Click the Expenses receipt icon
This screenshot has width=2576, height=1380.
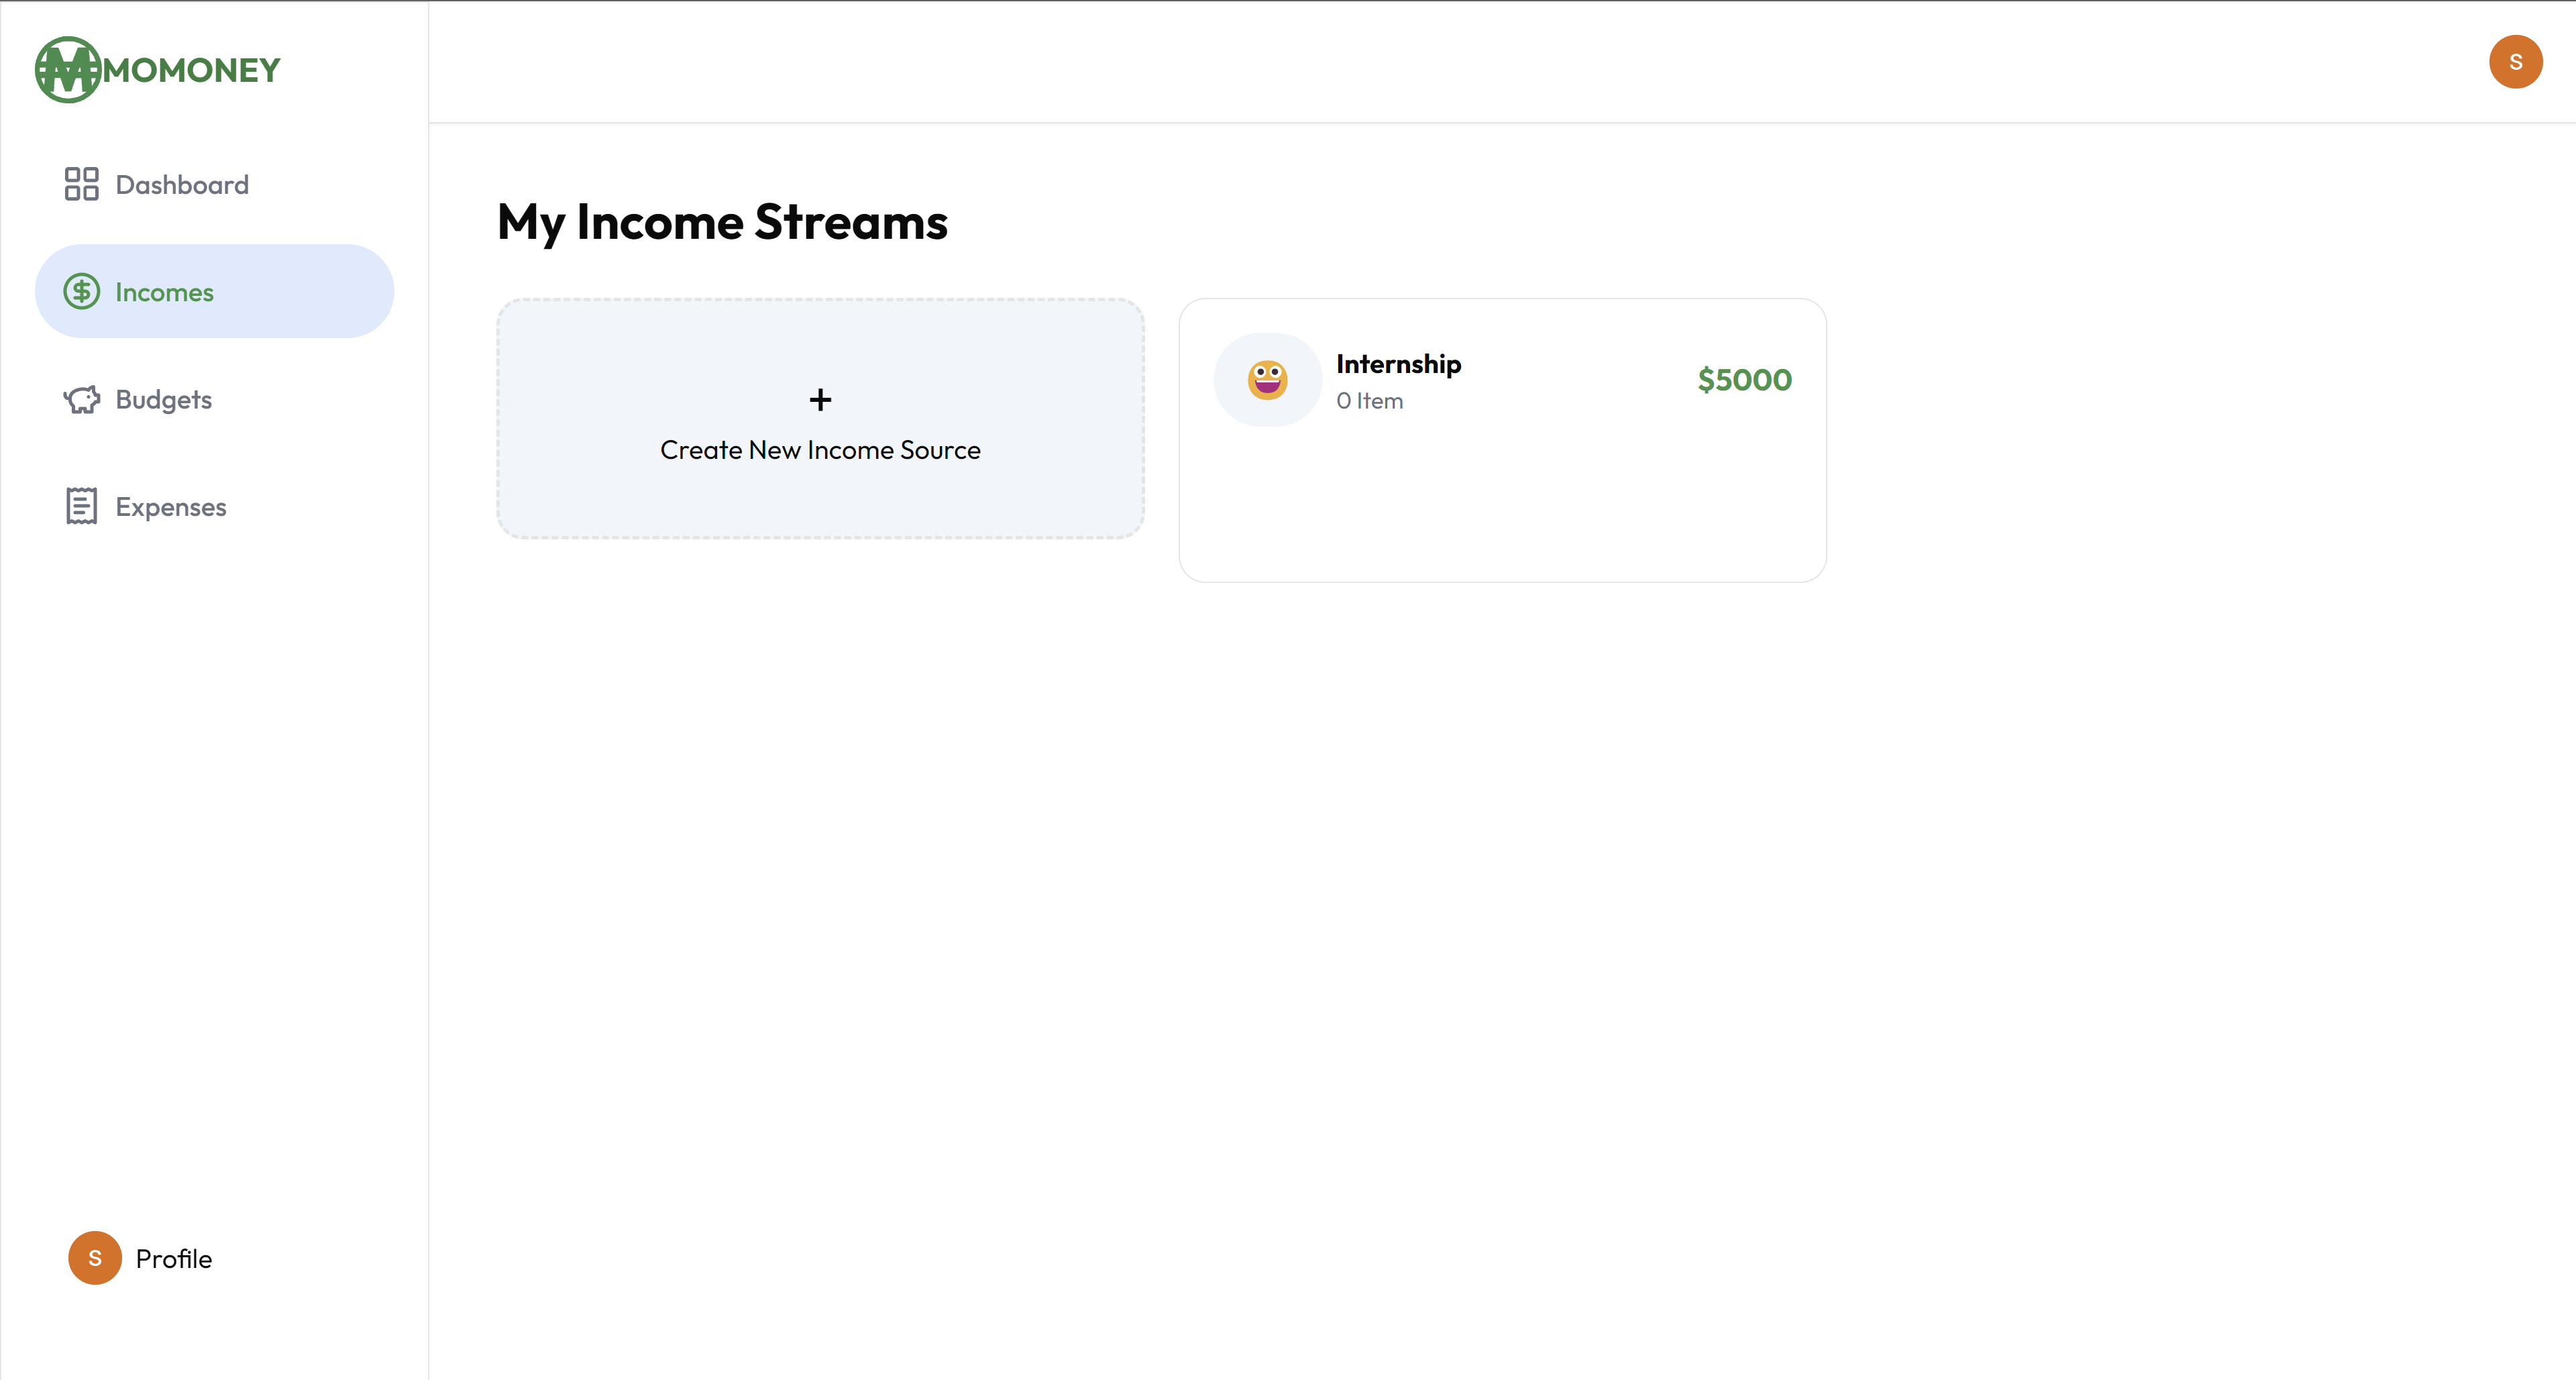coord(81,506)
